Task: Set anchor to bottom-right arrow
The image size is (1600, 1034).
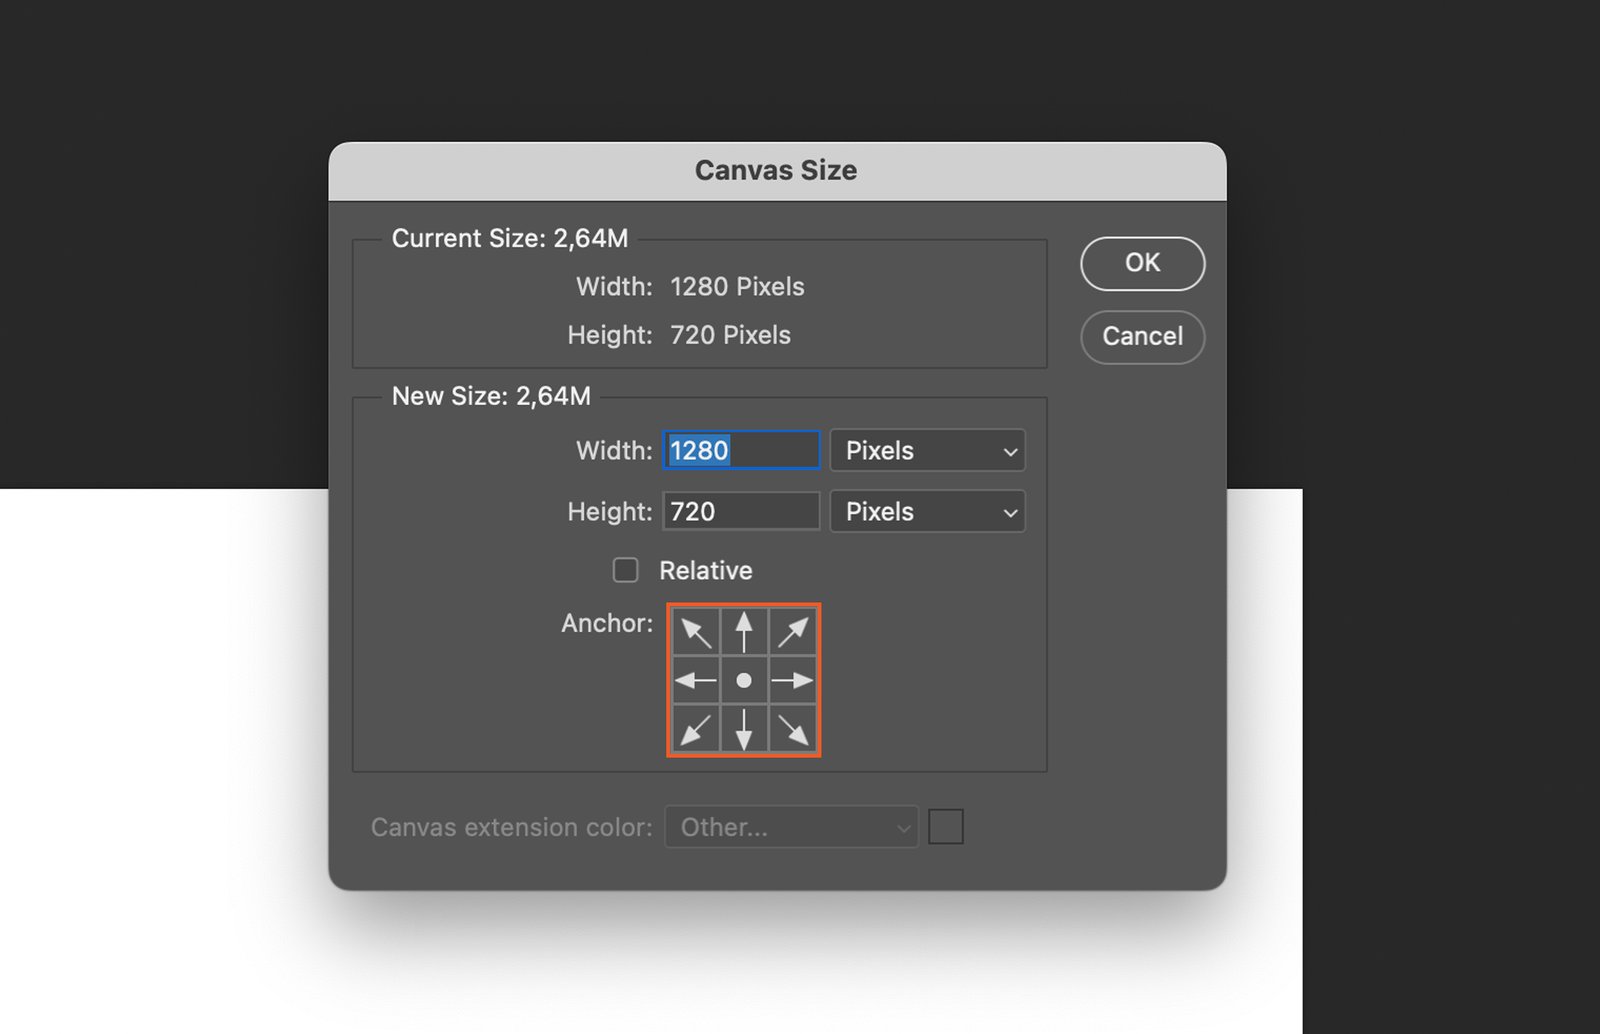Action: coord(793,729)
